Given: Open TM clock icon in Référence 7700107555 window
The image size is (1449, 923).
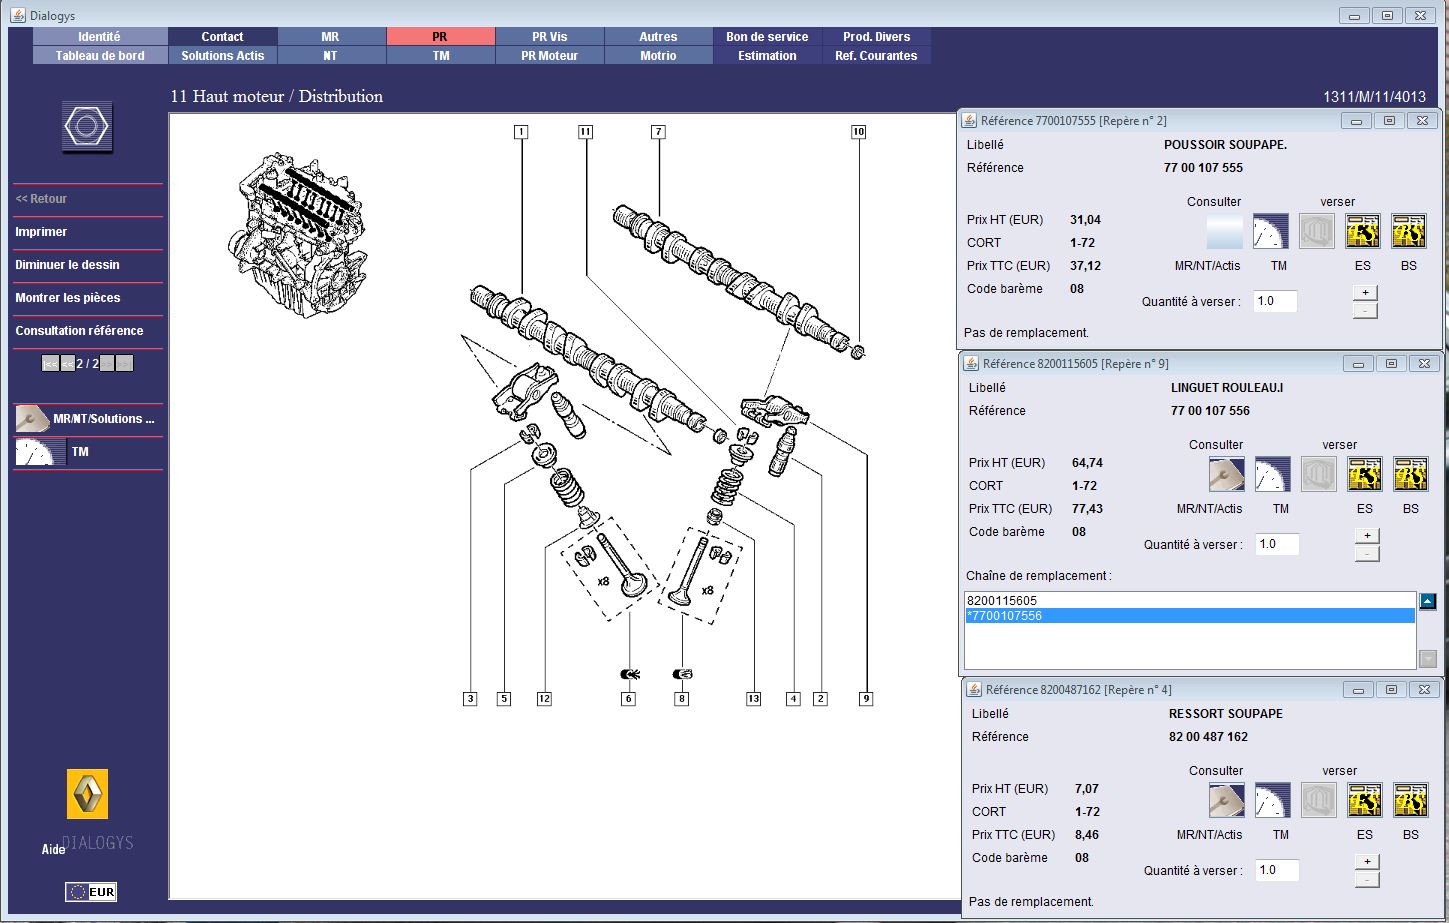Looking at the screenshot, I should [x=1271, y=231].
